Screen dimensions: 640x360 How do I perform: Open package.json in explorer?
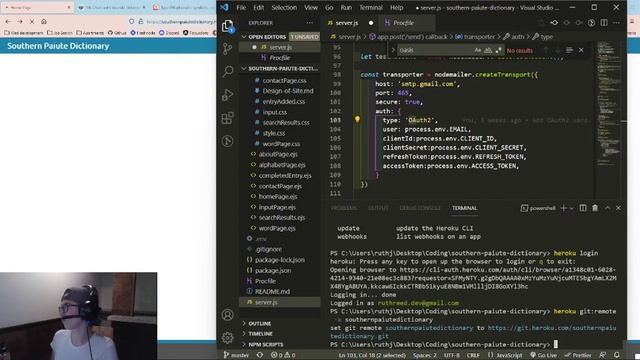click(x=273, y=270)
